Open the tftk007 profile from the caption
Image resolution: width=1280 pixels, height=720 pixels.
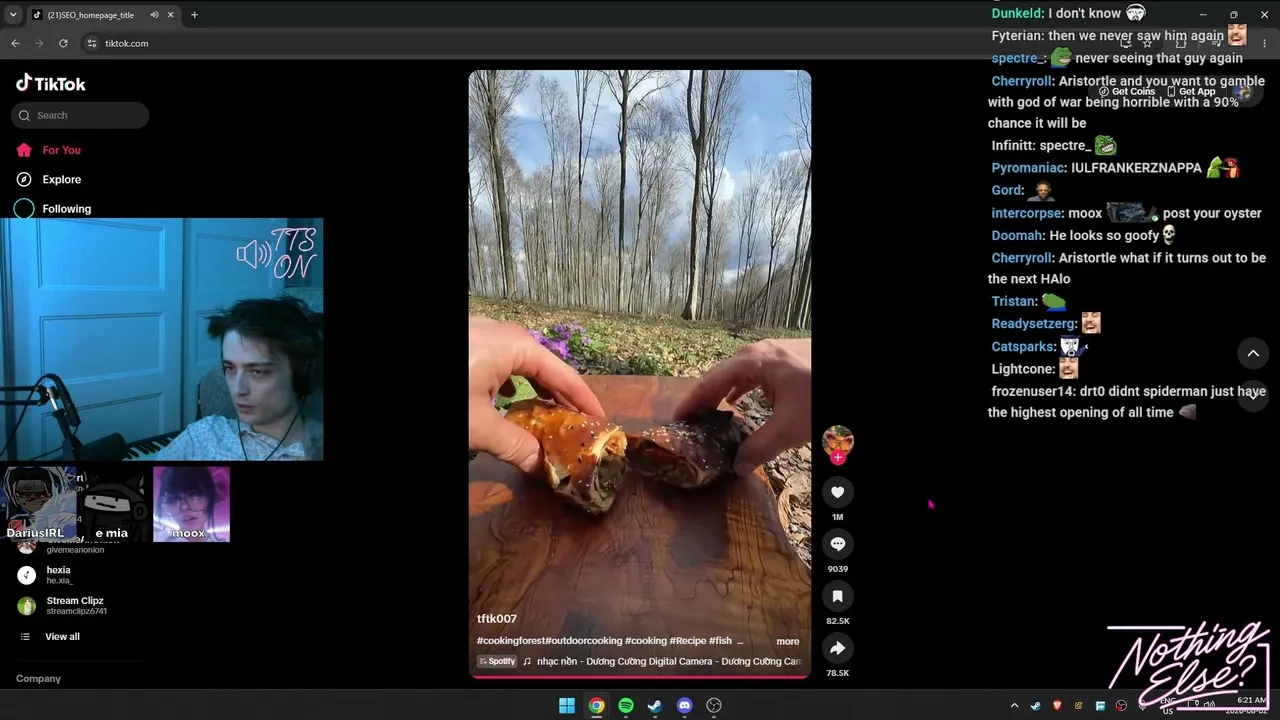497,619
